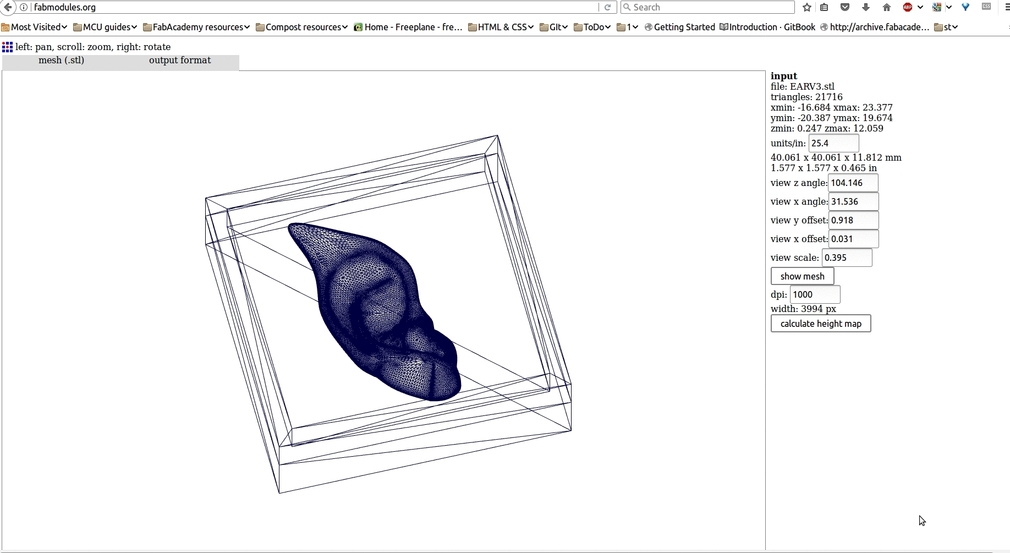The width and height of the screenshot is (1010, 553).
Task: Open the st bookmarks folder
Action: pyautogui.click(x=946, y=27)
